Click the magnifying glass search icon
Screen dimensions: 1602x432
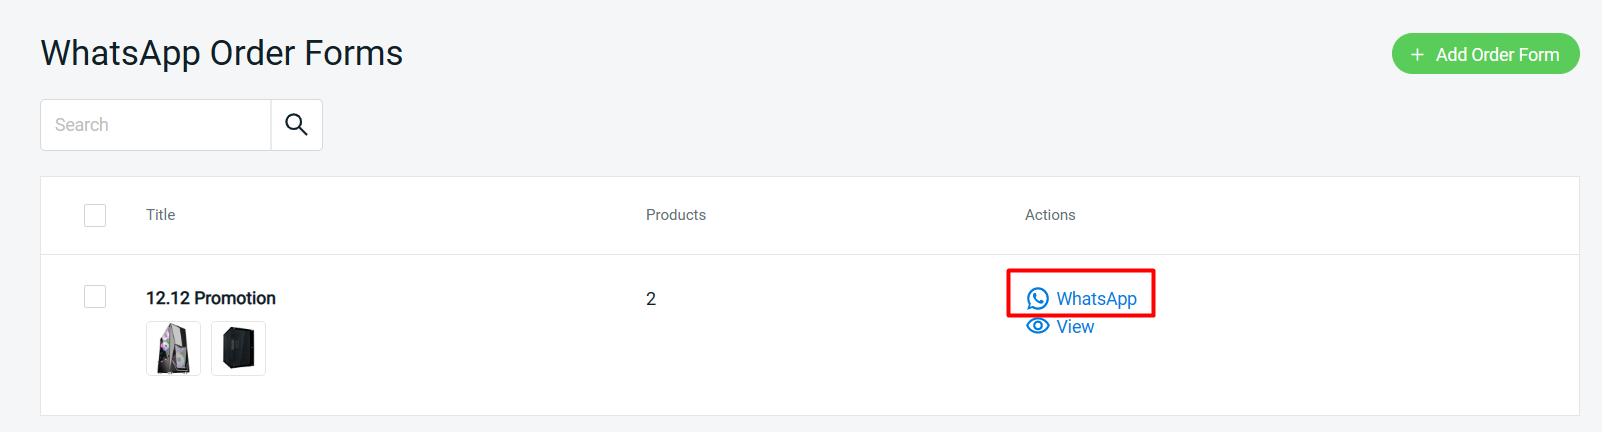click(x=296, y=125)
